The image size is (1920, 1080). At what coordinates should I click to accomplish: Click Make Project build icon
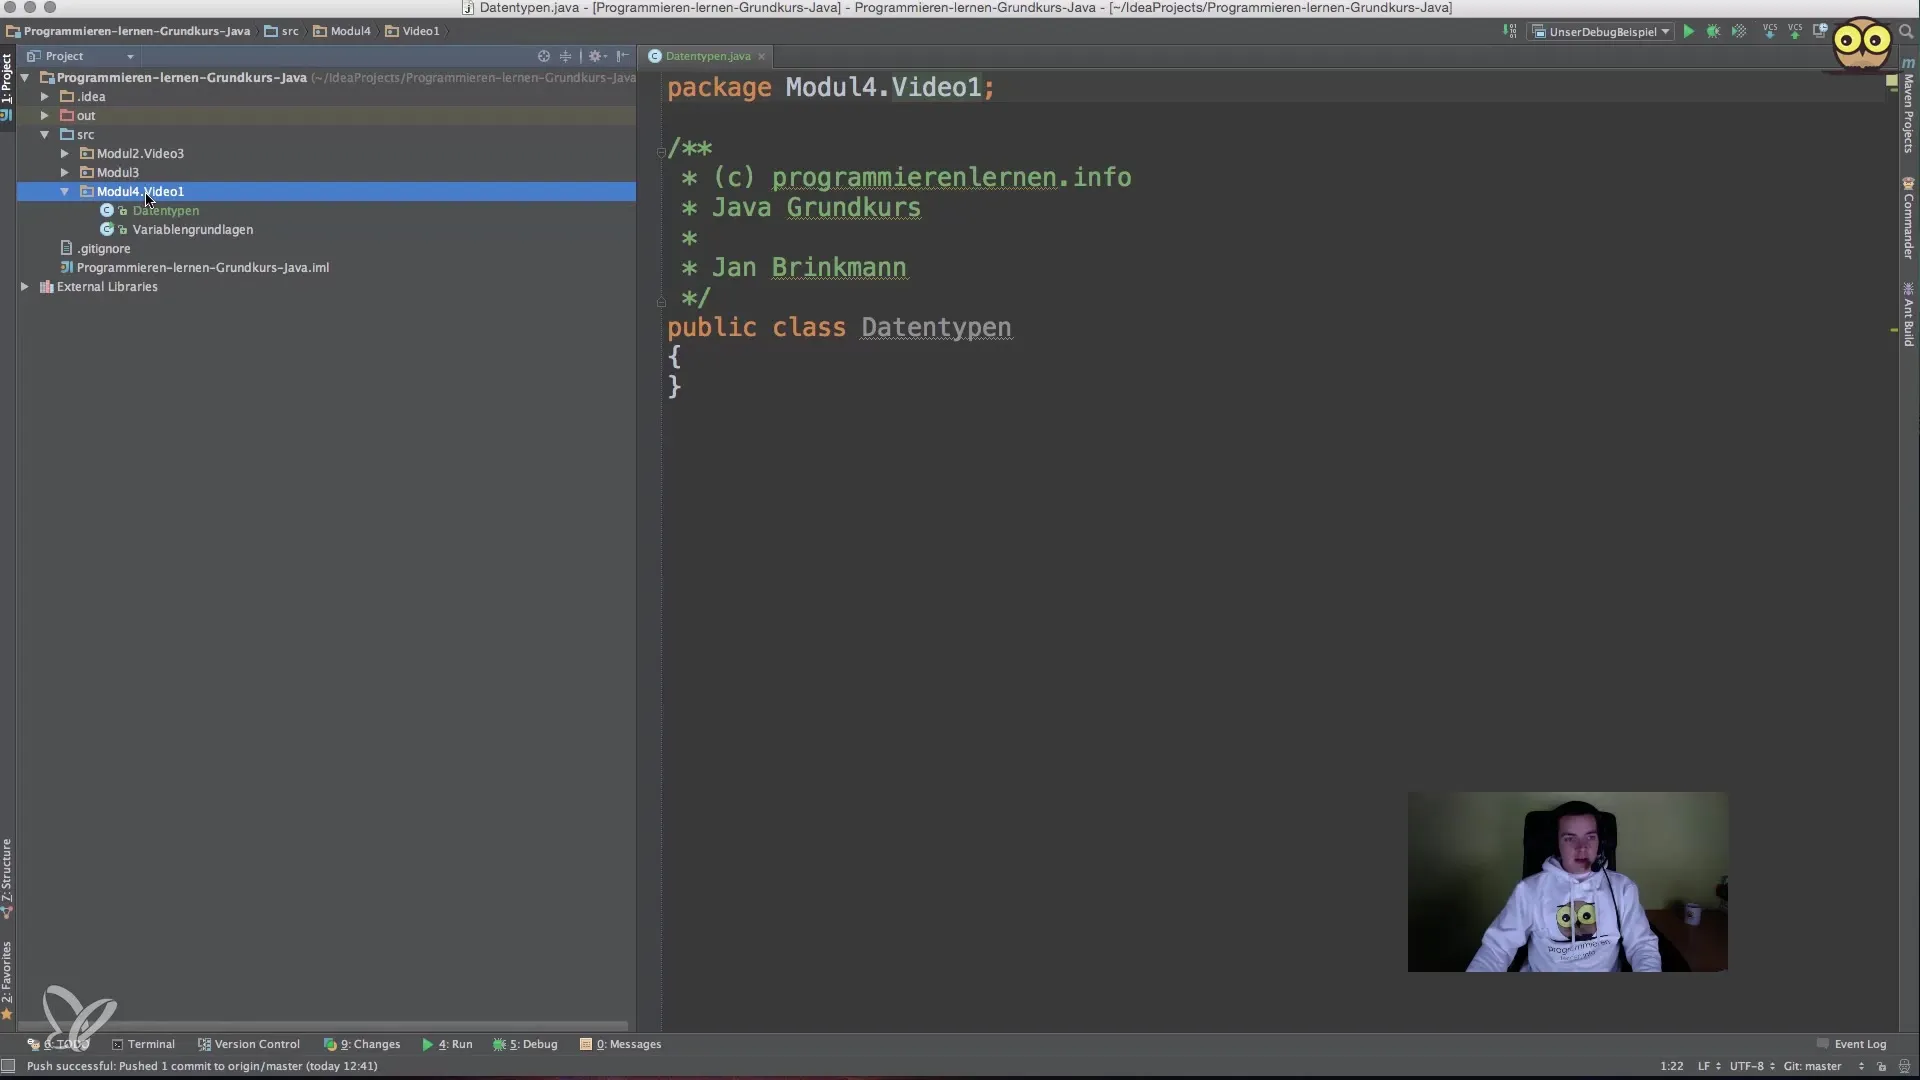point(1510,32)
